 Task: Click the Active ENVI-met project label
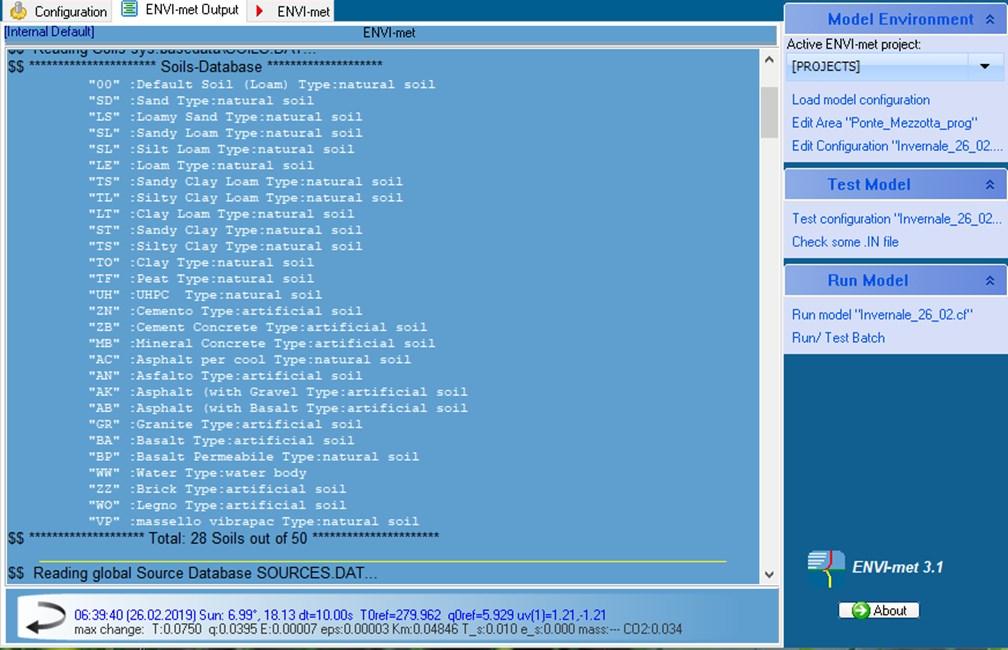[x=854, y=44]
